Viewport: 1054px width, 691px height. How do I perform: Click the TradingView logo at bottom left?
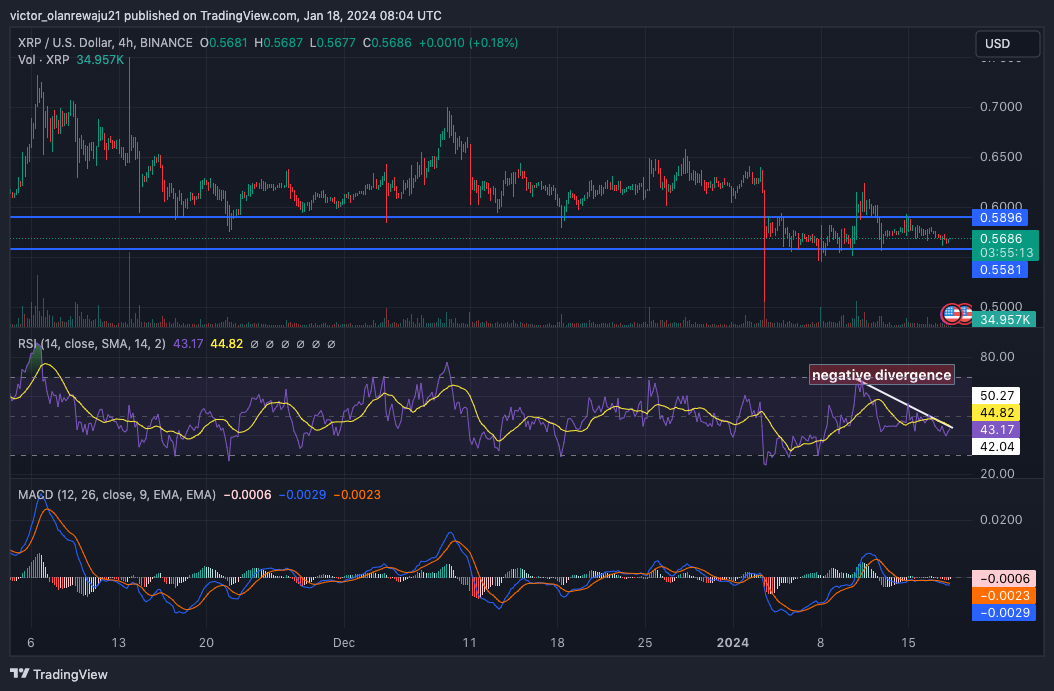(x=59, y=674)
